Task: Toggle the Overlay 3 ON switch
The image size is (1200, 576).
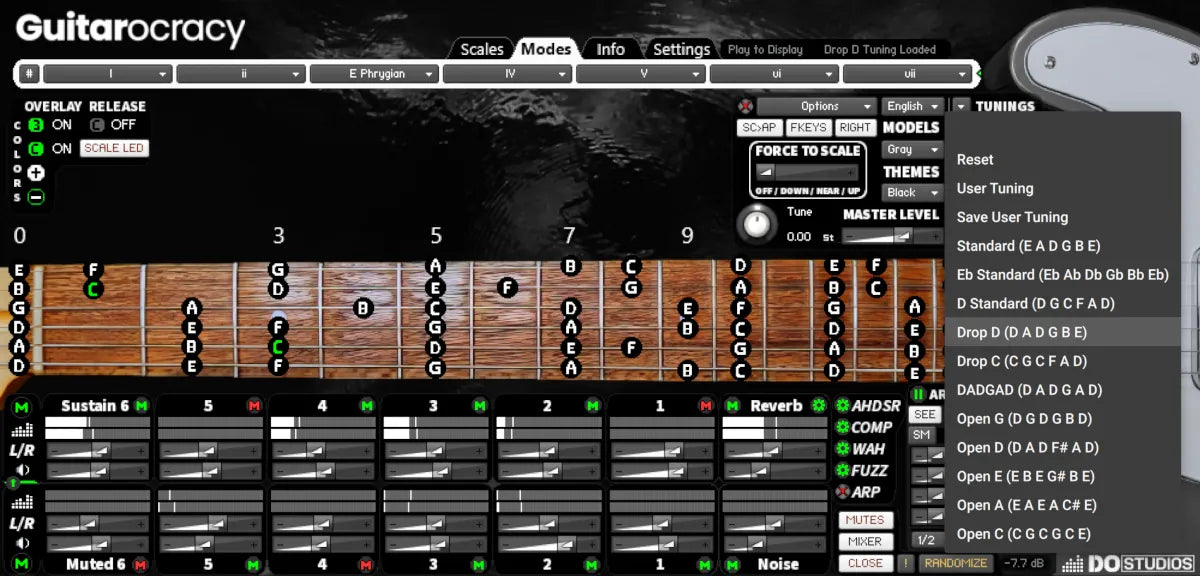Action: (x=36, y=125)
